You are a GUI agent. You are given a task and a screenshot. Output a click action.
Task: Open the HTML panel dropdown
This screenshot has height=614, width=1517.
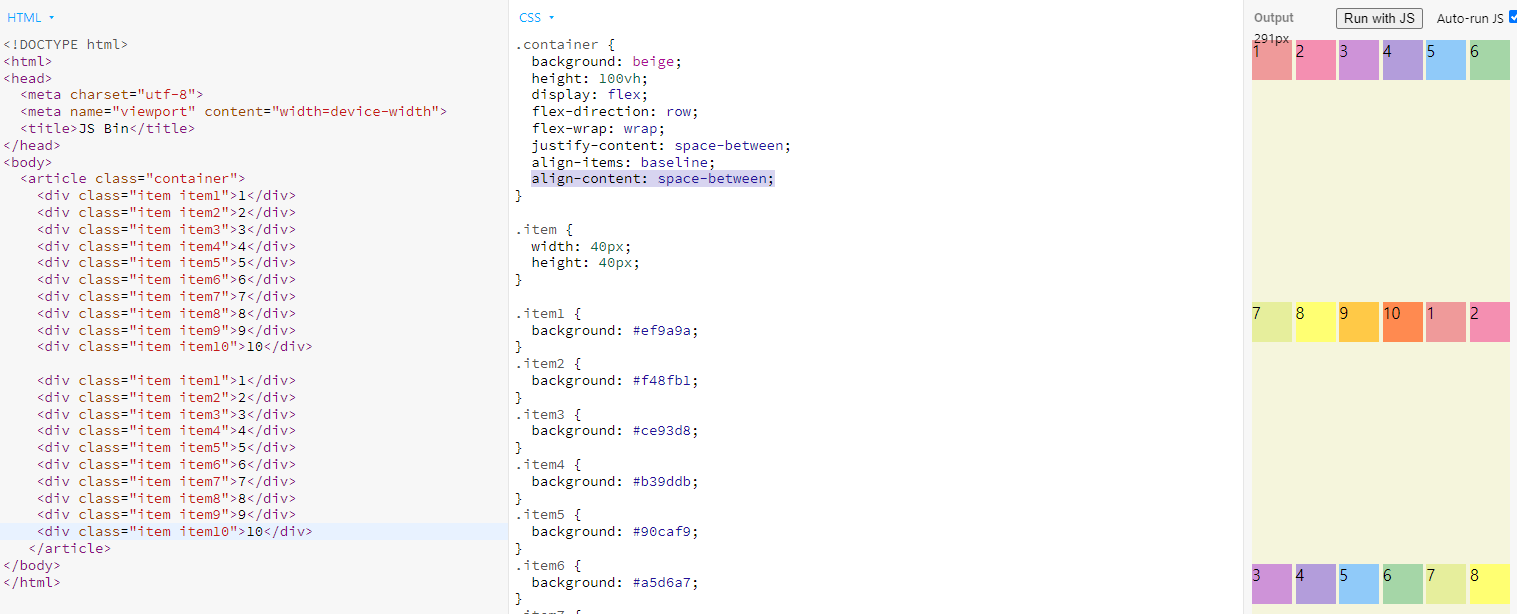31,18
